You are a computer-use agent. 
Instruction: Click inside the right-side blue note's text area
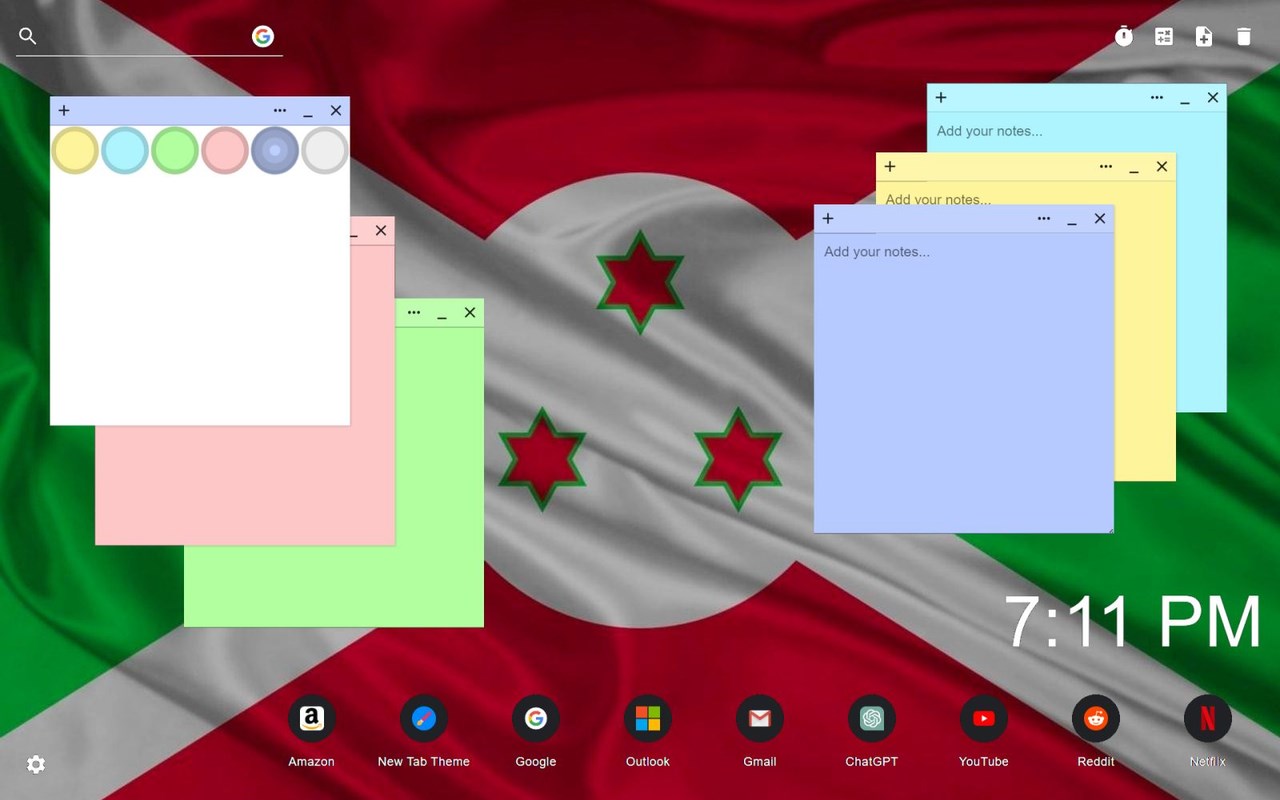coord(964,382)
